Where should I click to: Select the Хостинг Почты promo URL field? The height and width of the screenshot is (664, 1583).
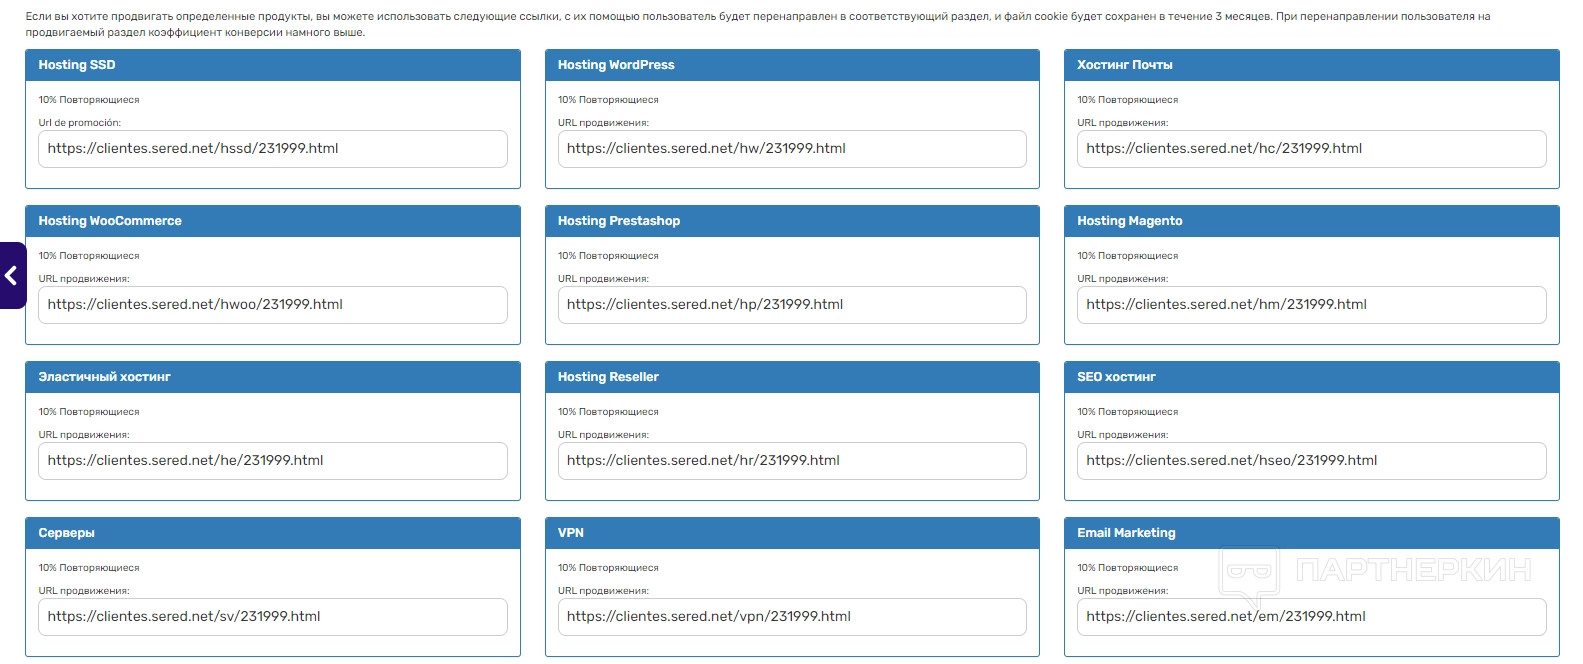pyautogui.click(x=1312, y=149)
